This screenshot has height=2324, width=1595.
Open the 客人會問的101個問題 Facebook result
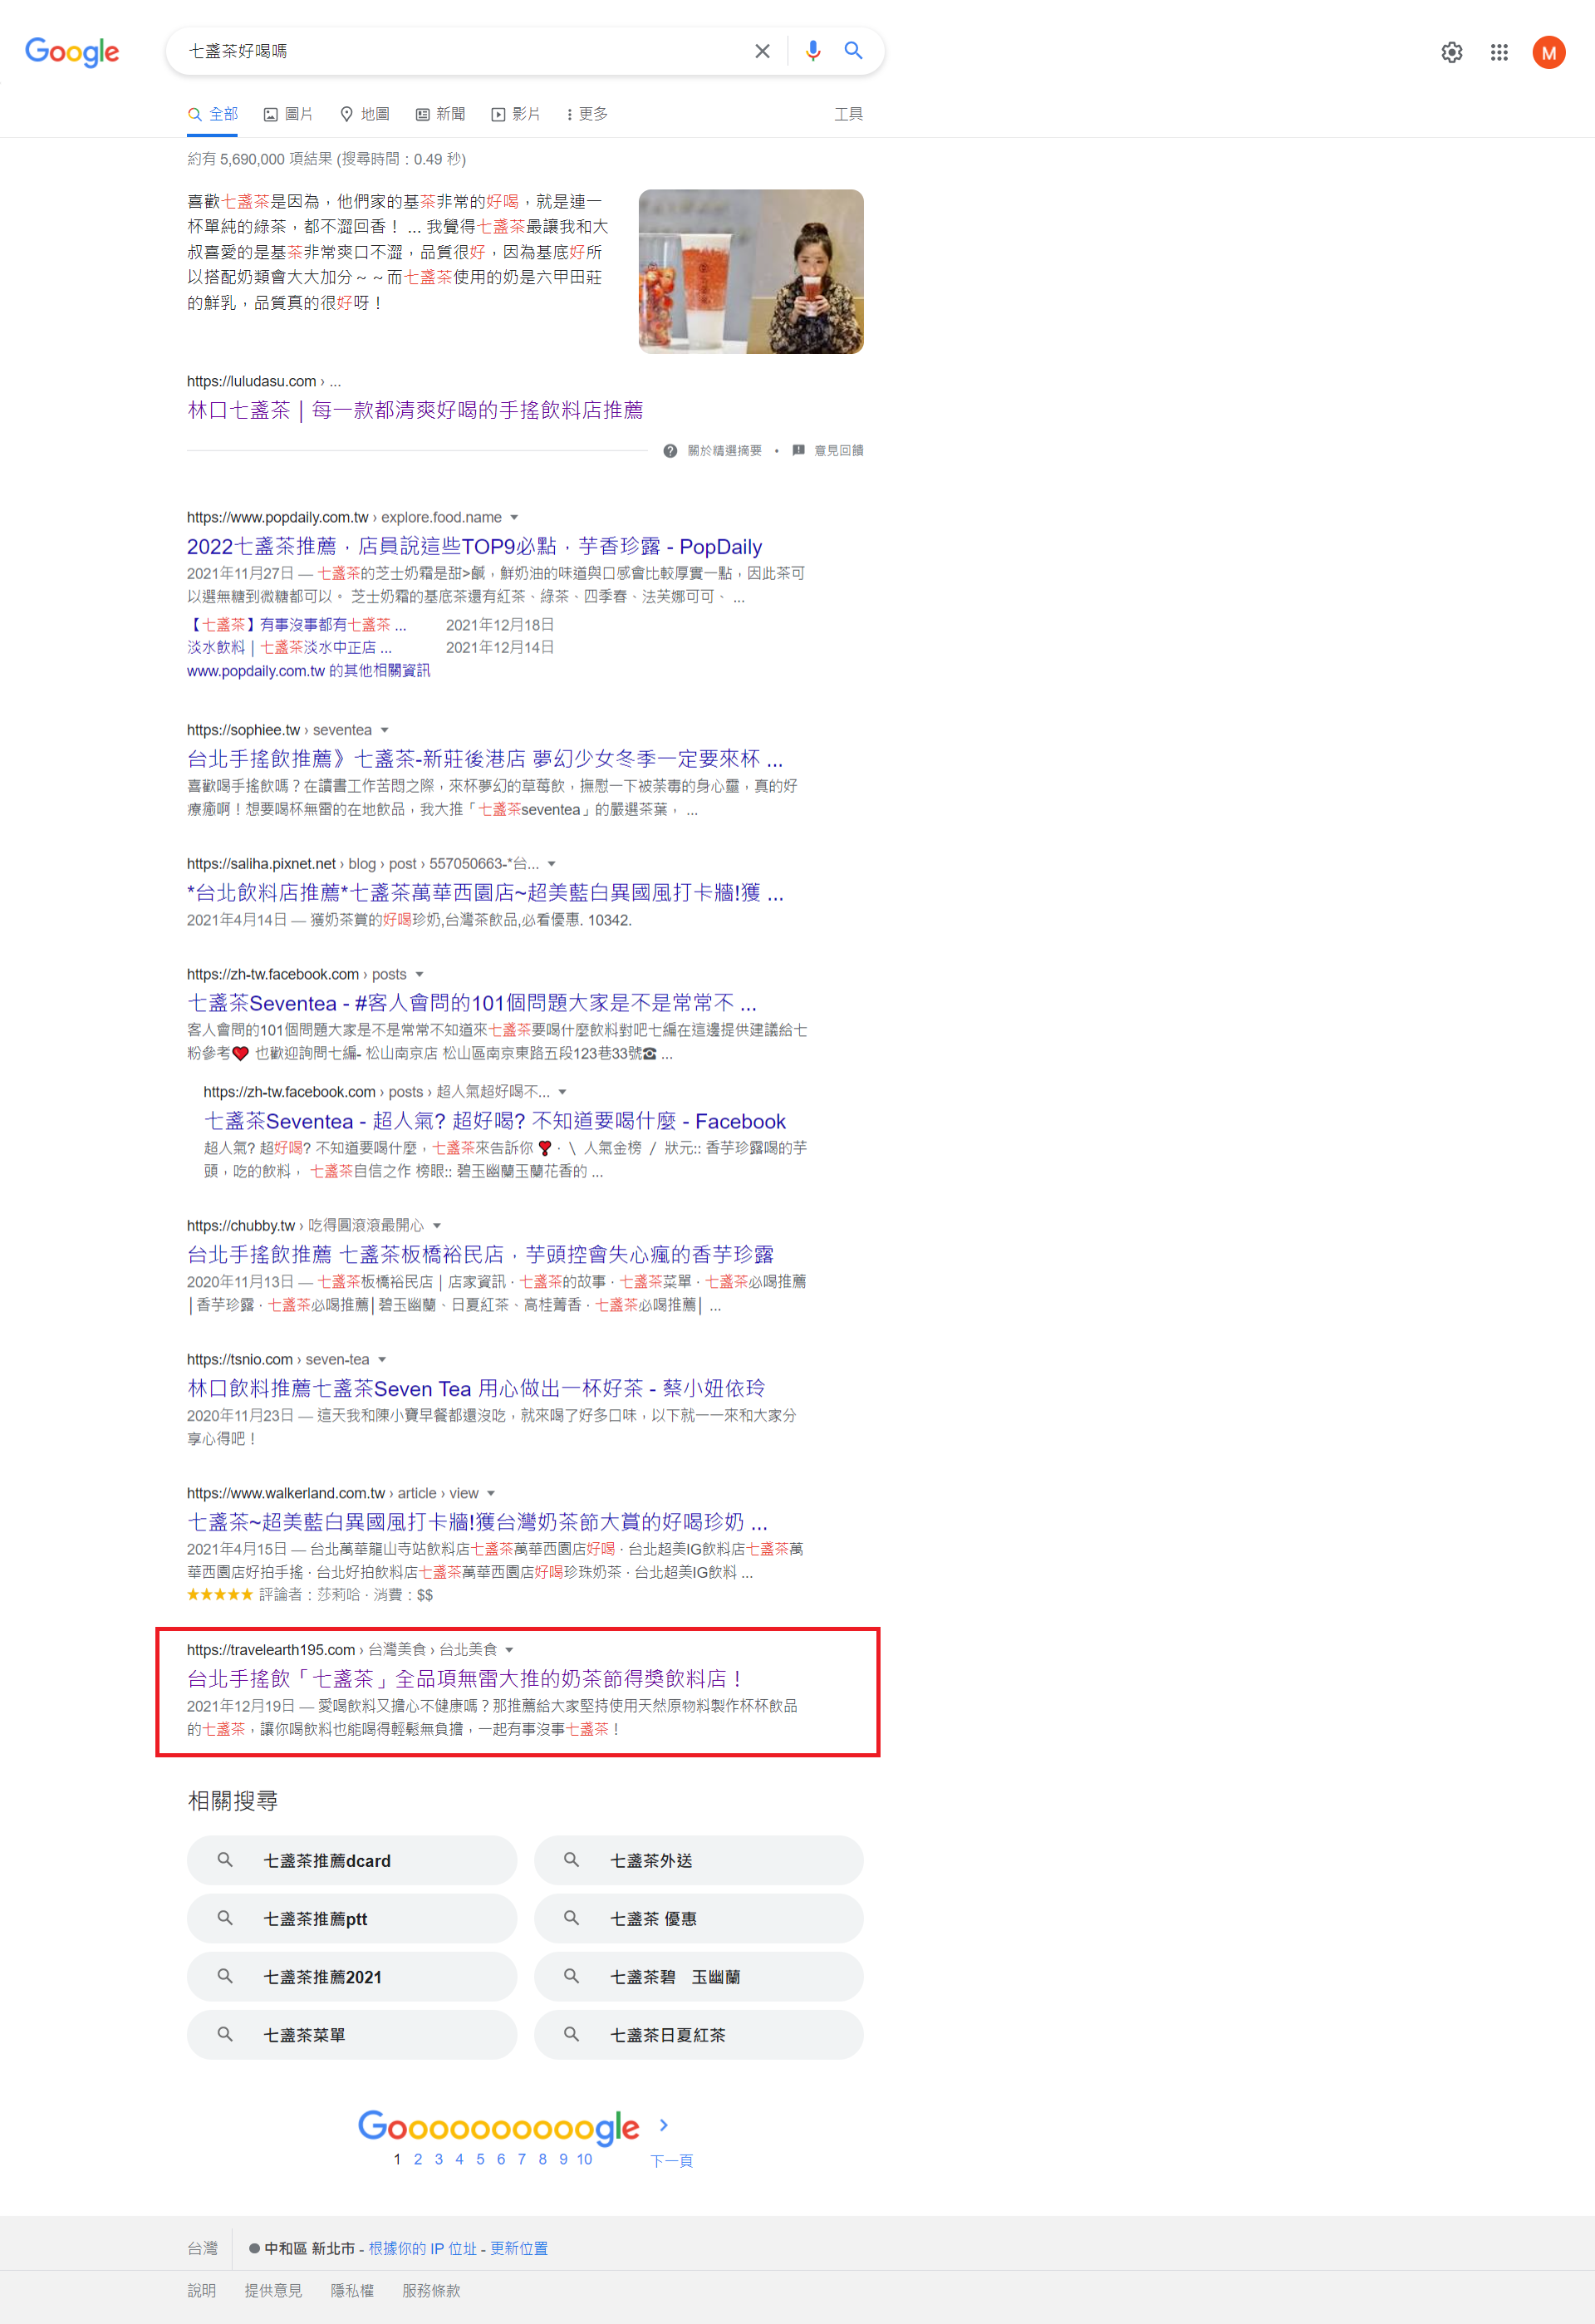coord(472,1003)
